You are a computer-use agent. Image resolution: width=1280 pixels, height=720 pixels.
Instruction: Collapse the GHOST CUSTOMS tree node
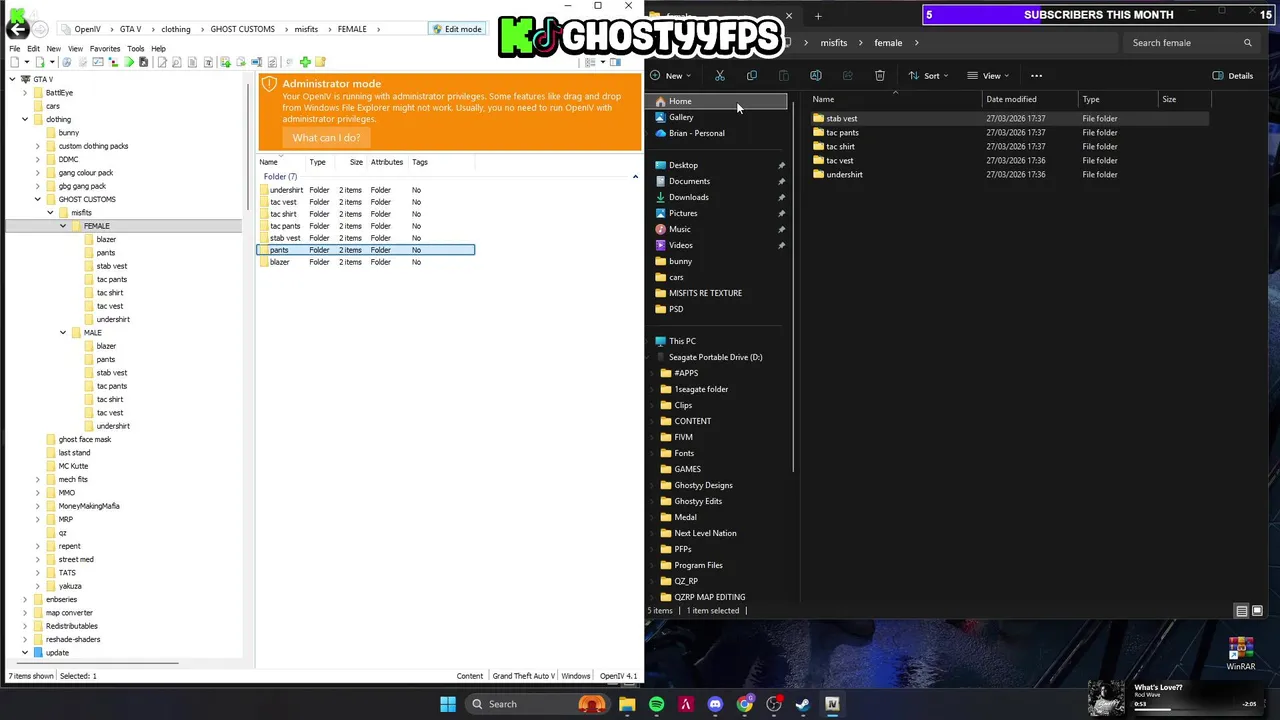pyautogui.click(x=38, y=199)
